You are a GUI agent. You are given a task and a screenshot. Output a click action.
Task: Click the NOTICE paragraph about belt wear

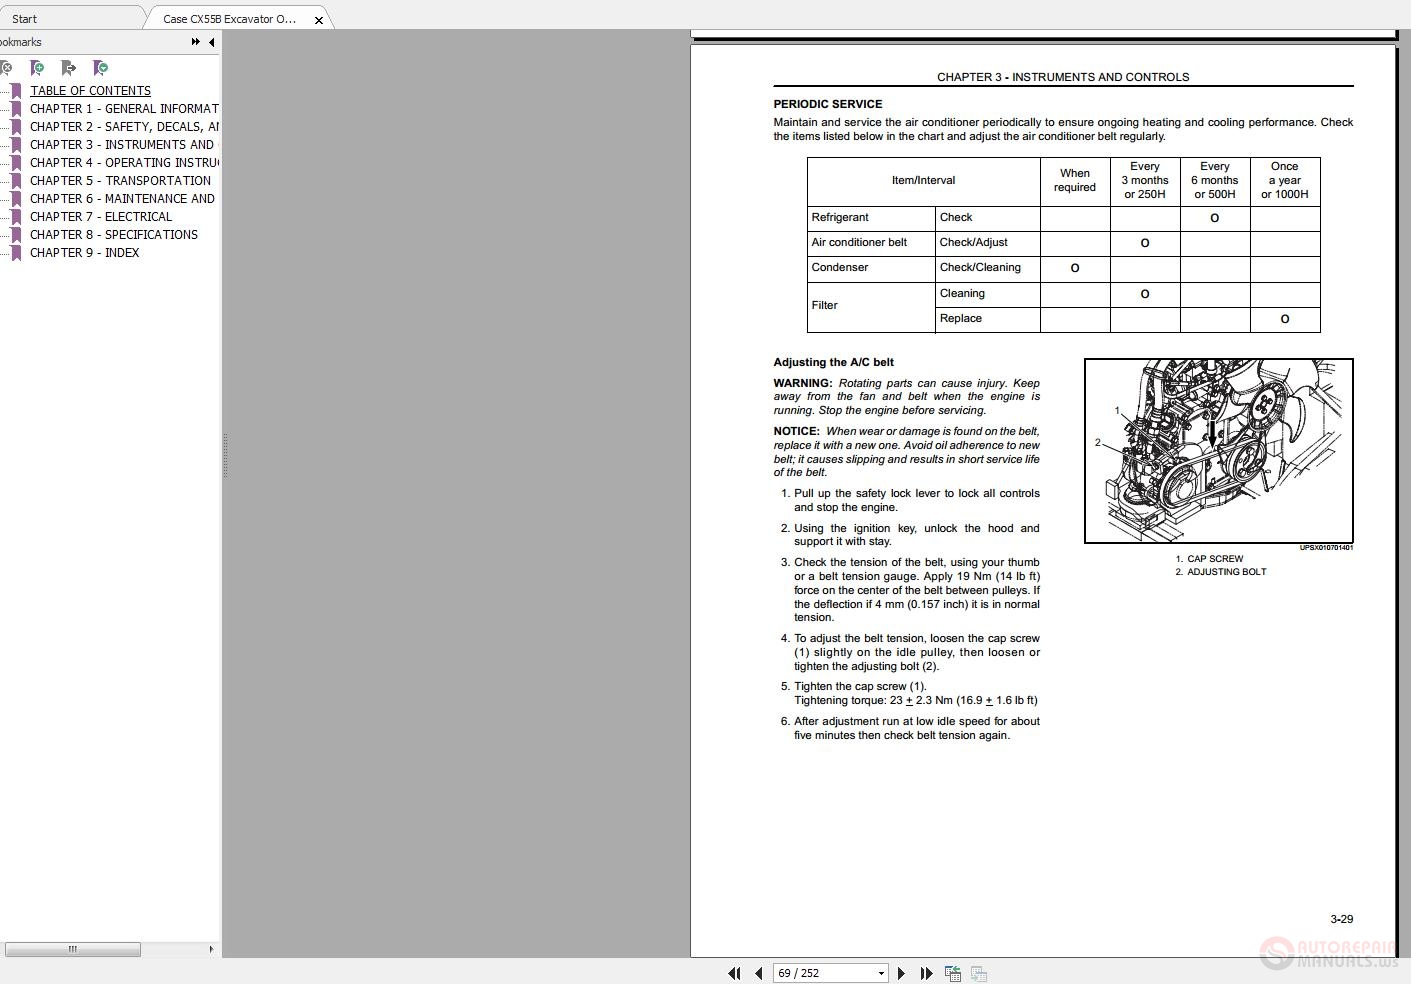coord(906,452)
